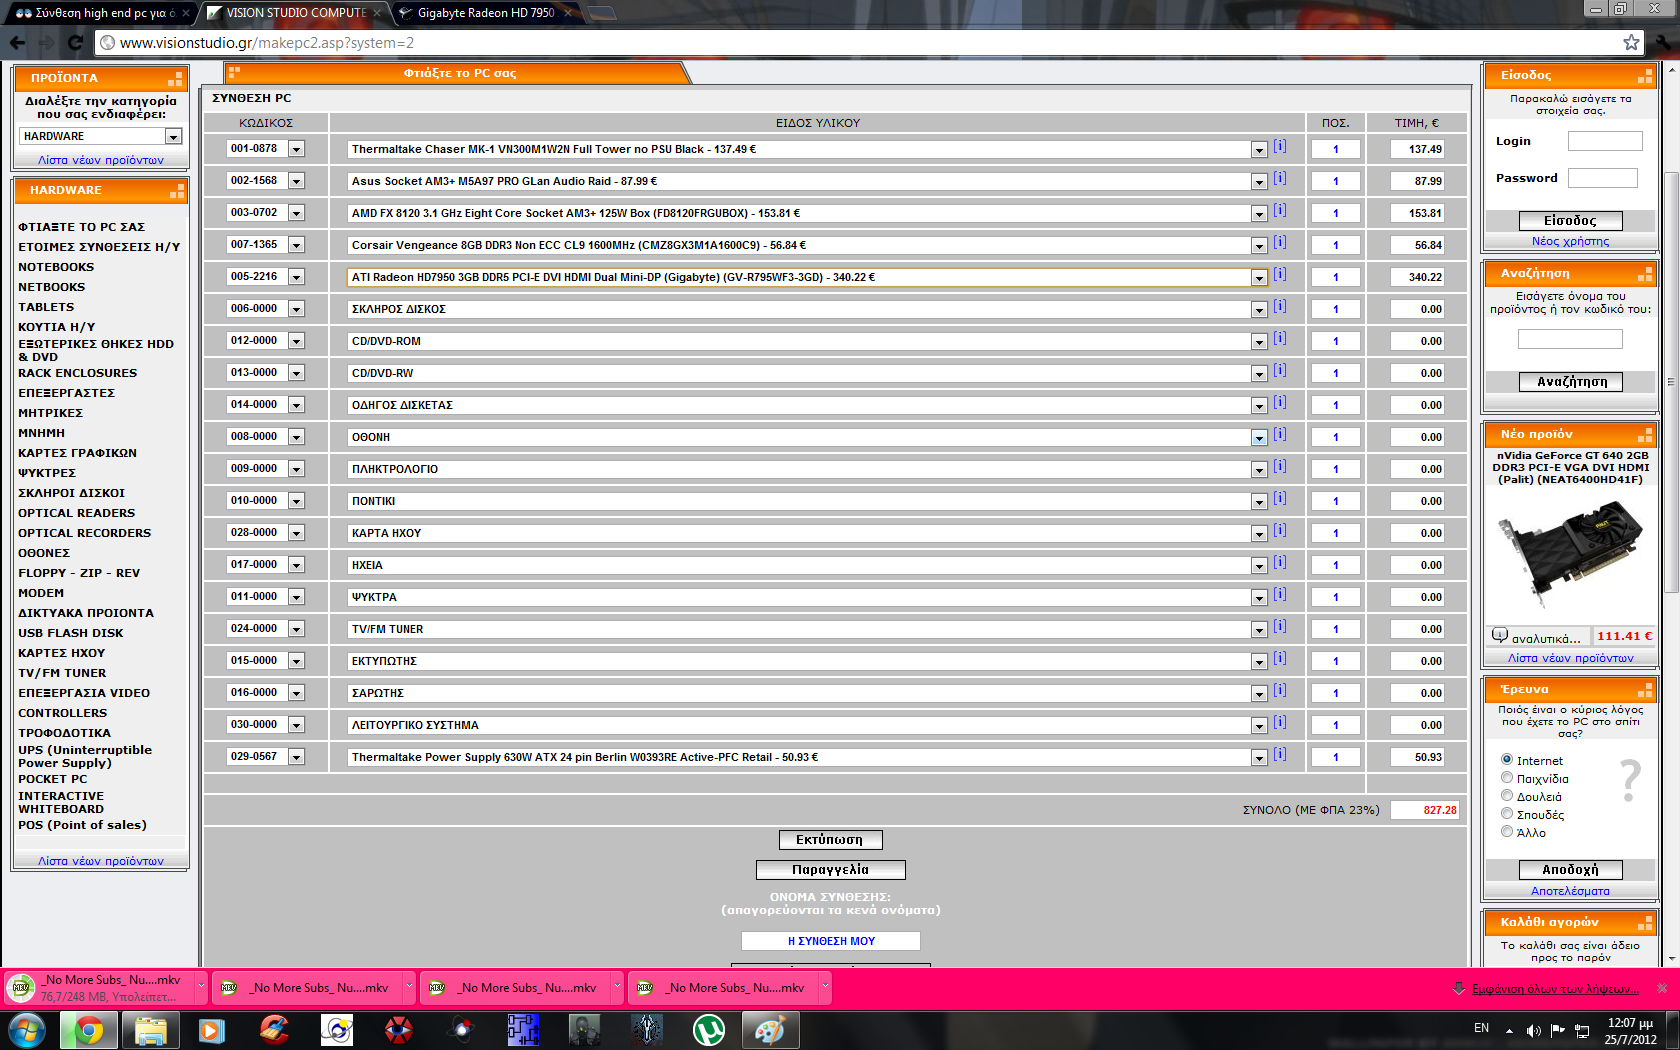Open Chrome wrench menu
The width and height of the screenshot is (1680, 1050).
tap(1664, 42)
